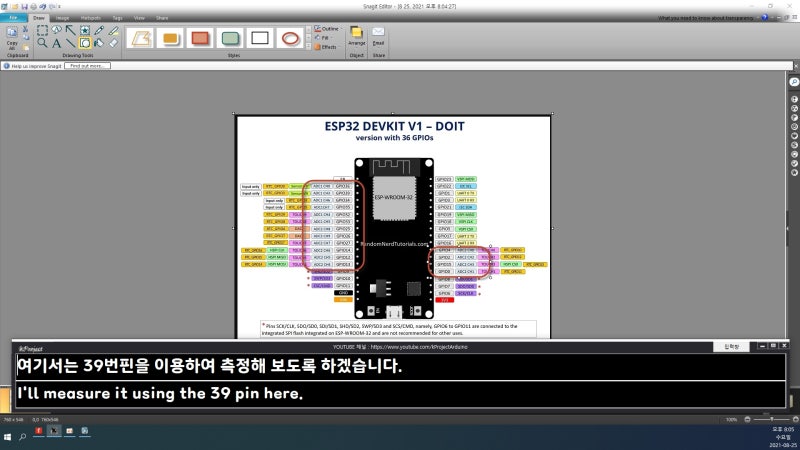This screenshot has height=450, width=800.
Task: Choose the Fill bucket tool
Action: click(x=99, y=43)
